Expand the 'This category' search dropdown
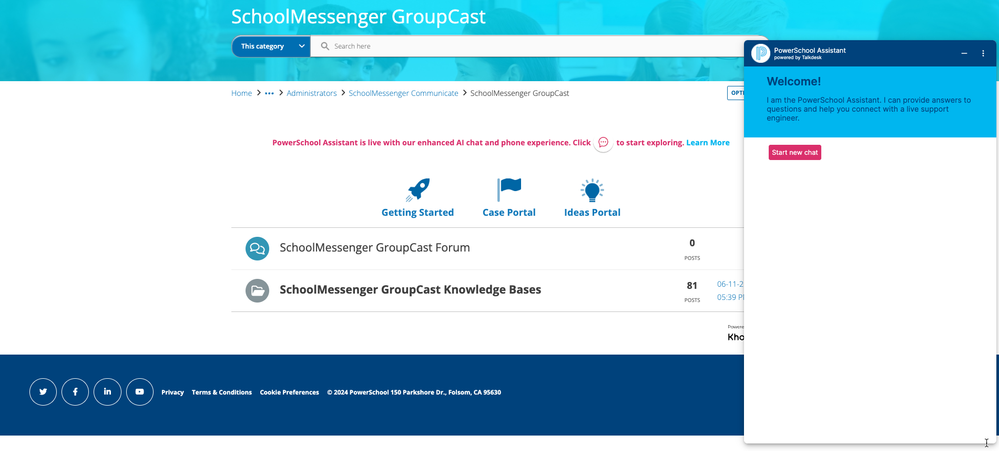The height and width of the screenshot is (451, 999). click(270, 46)
